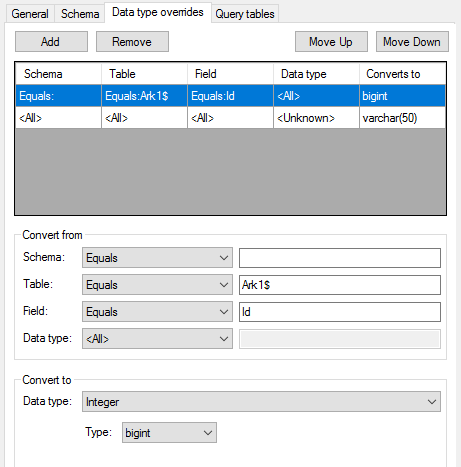This screenshot has height=467, width=461.
Task: Expand the Convert from Data type dropdown
Action: point(157,339)
